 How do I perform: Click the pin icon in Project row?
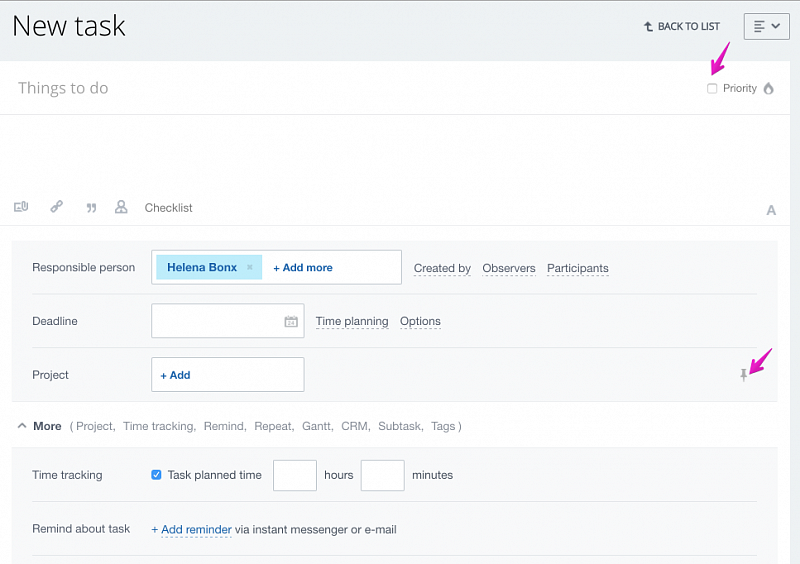[x=743, y=375]
